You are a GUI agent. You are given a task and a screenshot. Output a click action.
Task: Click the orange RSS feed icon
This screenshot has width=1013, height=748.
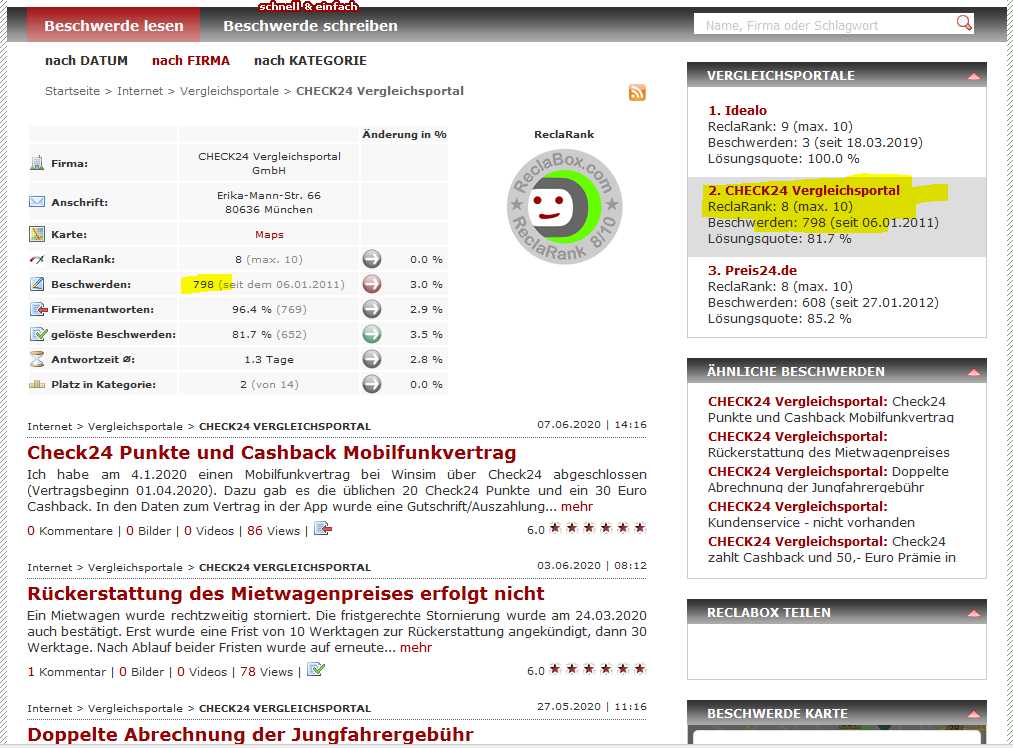tap(637, 93)
